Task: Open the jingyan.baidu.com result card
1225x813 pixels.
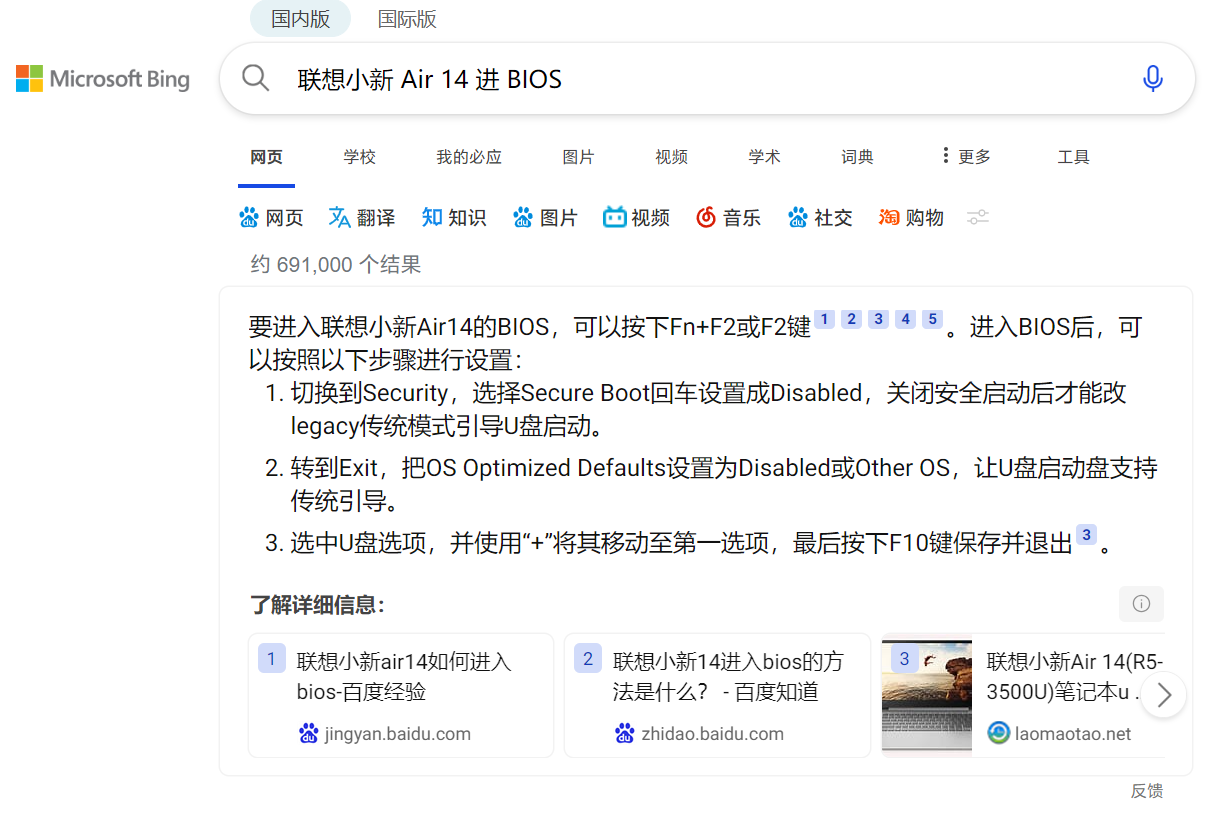Action: [x=400, y=694]
